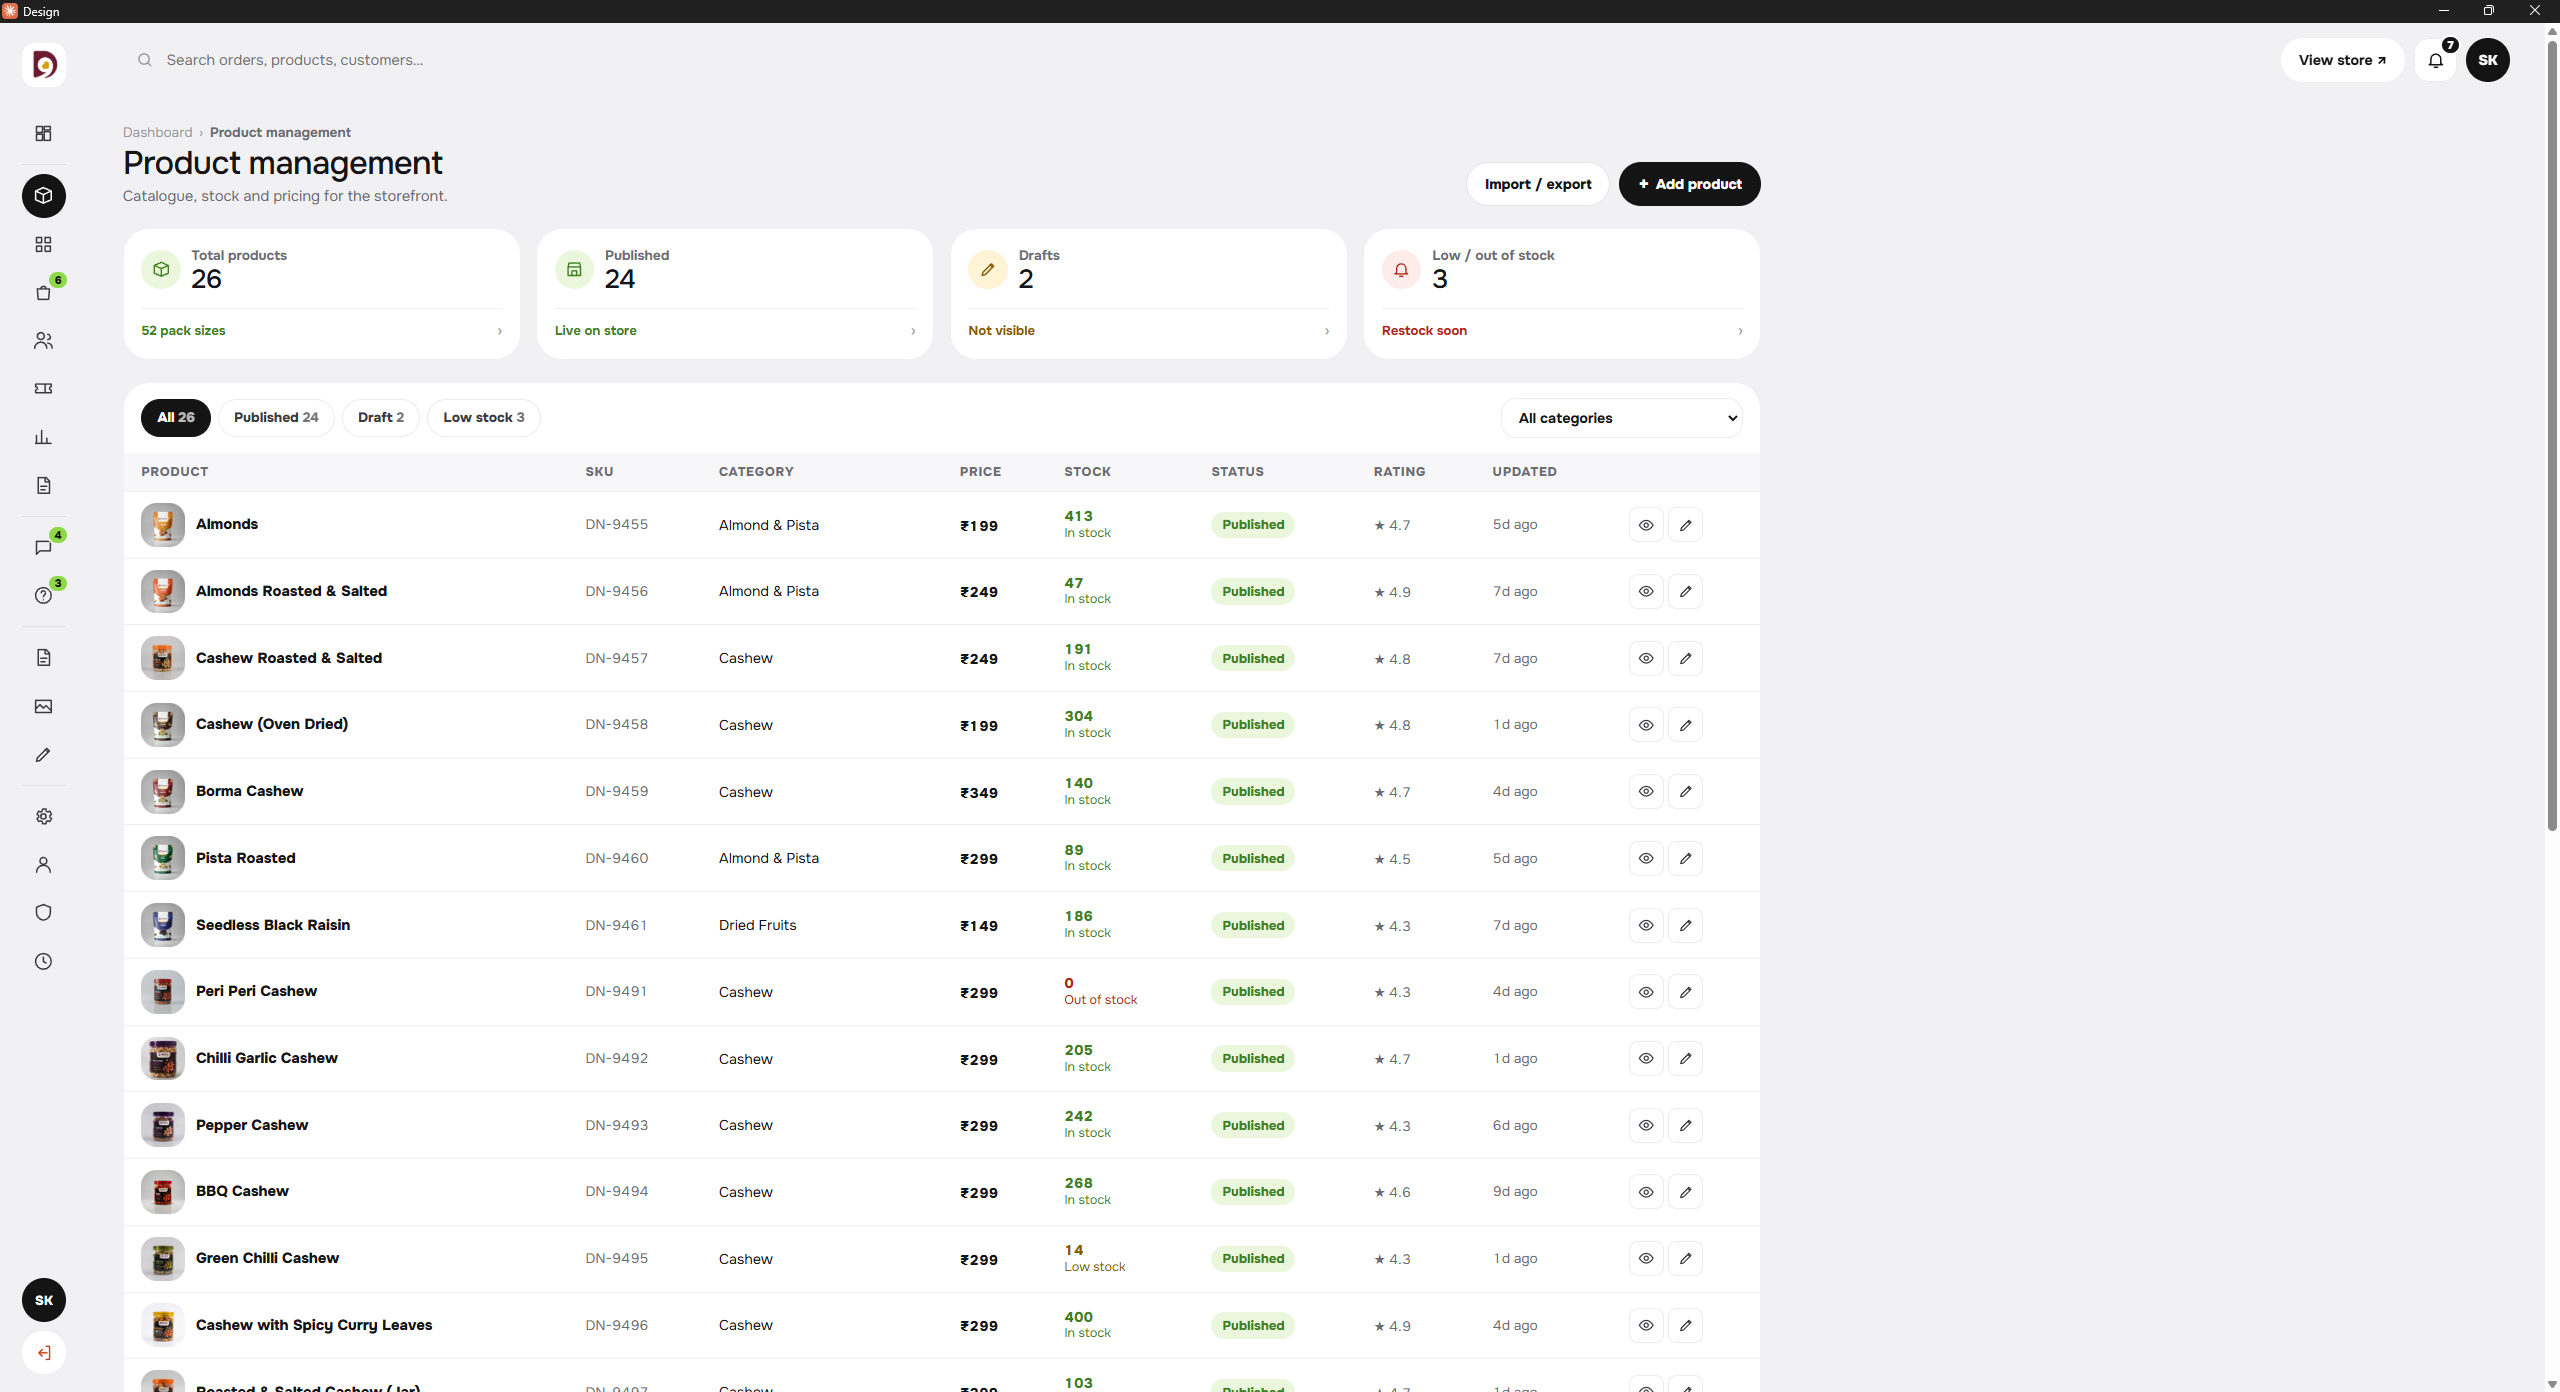Click the page vertical scrollbar
Viewport: 2560px width, 1392px height.
2551,435
